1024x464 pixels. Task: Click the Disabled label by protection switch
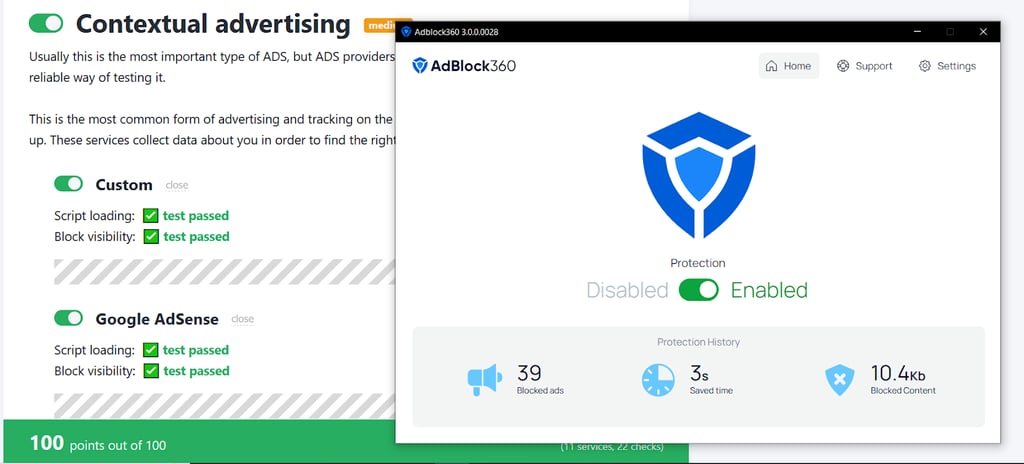pos(627,290)
